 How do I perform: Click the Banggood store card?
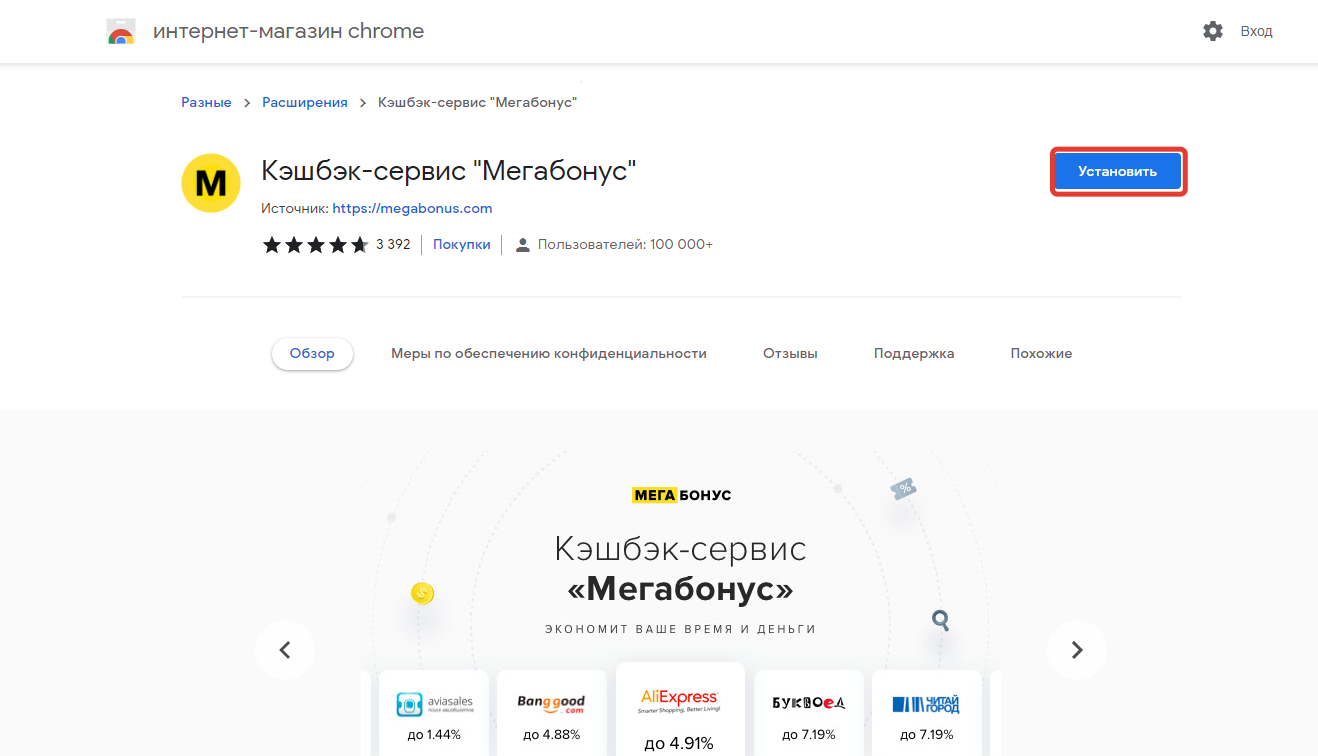click(x=551, y=713)
